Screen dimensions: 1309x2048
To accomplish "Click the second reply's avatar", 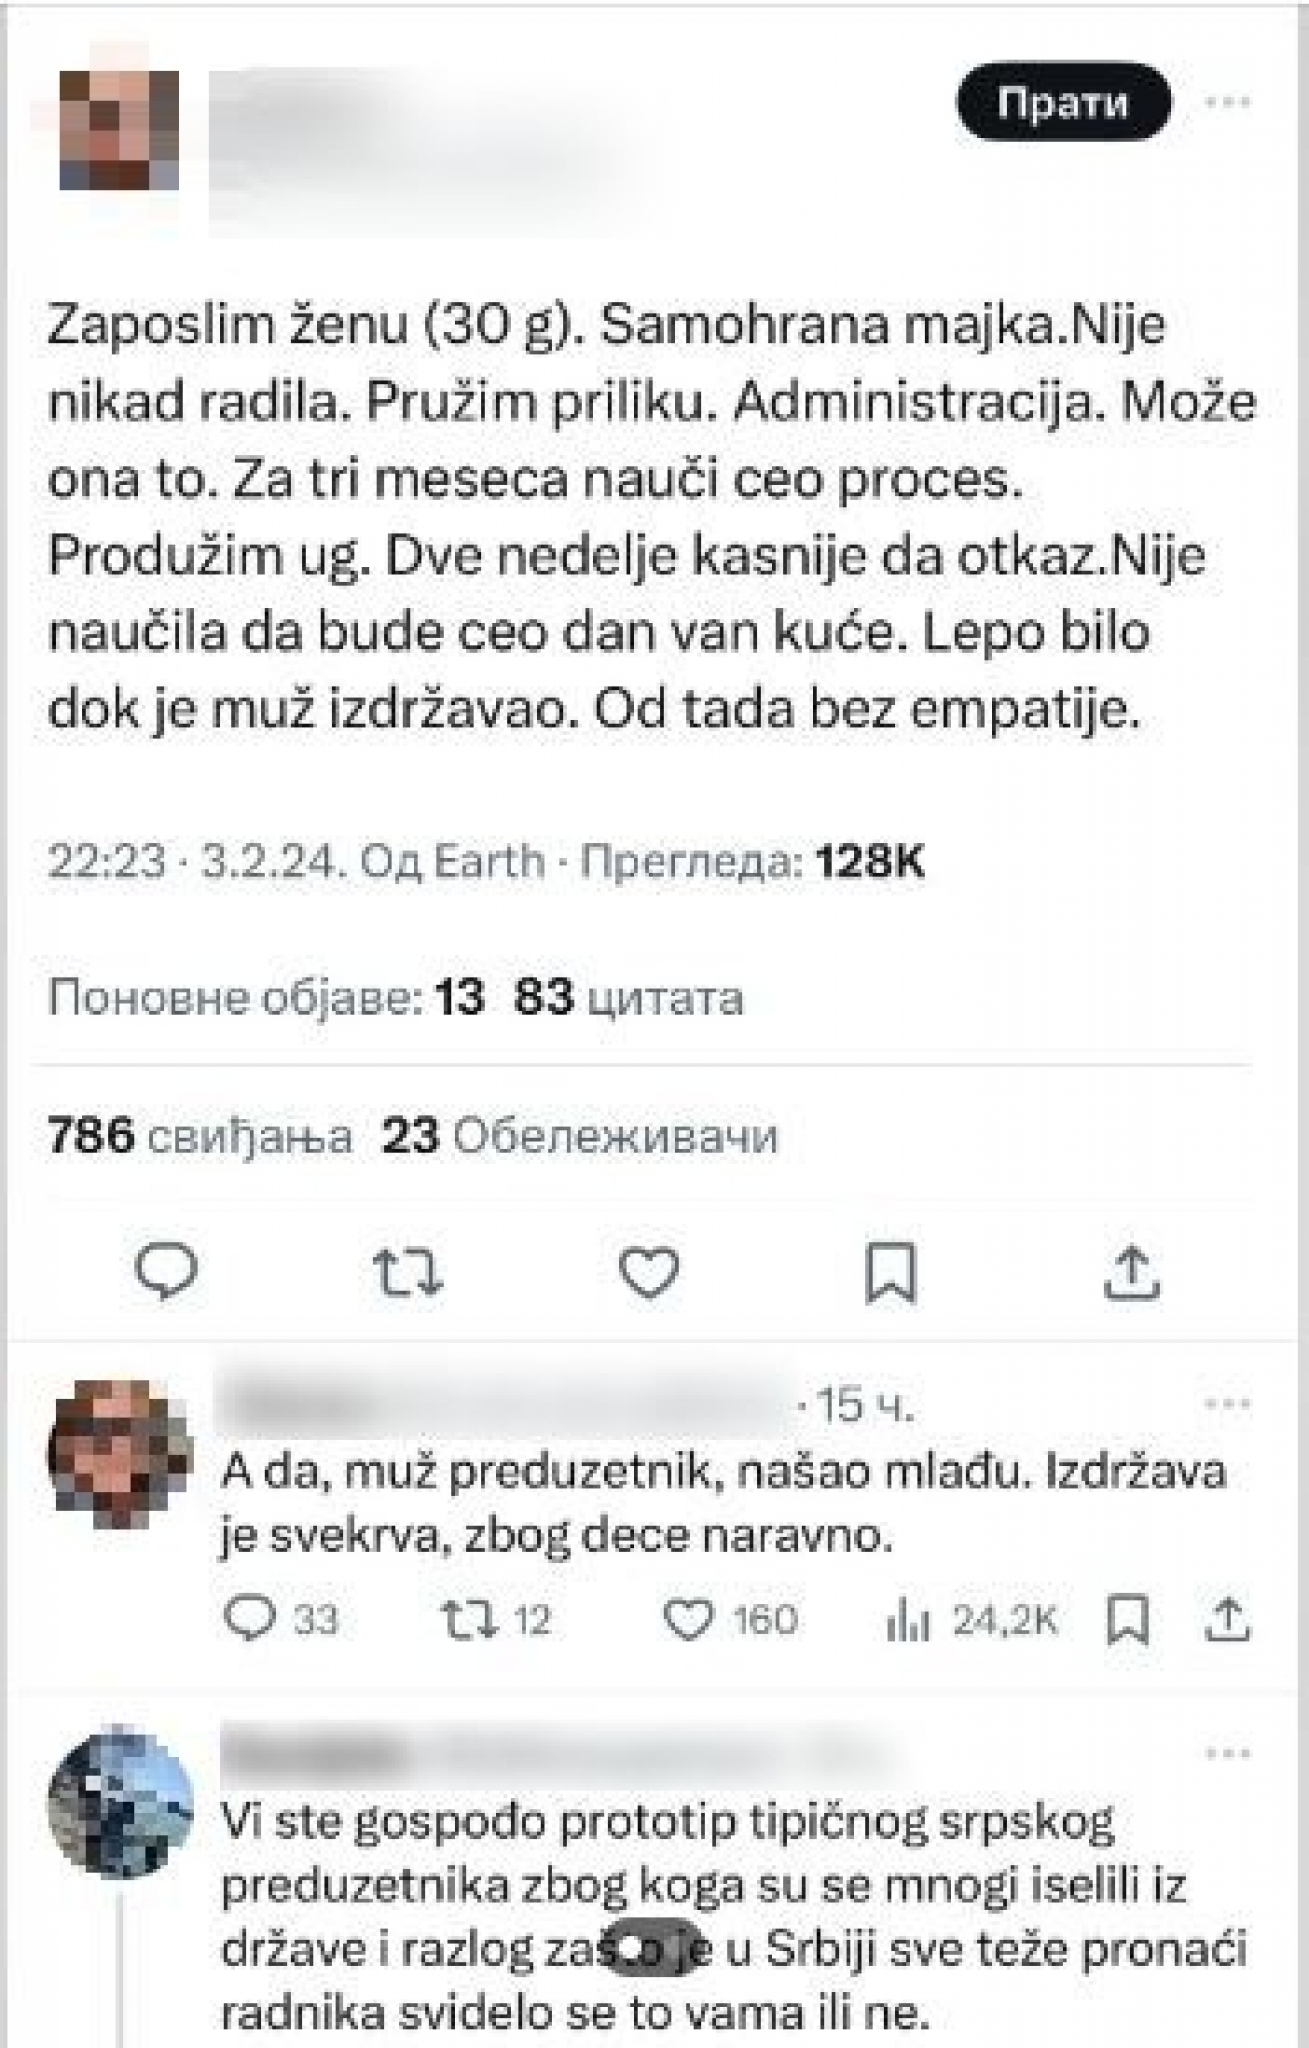I will pyautogui.click(x=120, y=1800).
